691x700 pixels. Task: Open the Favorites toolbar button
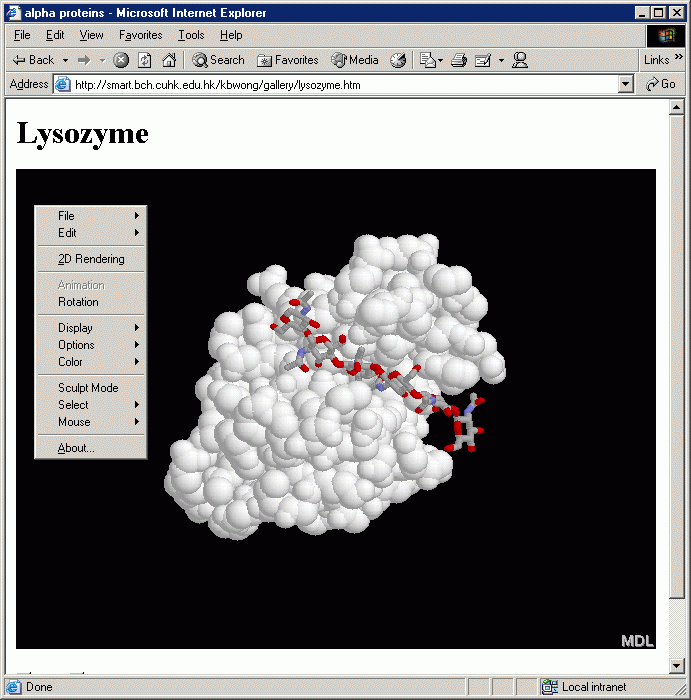click(288, 60)
